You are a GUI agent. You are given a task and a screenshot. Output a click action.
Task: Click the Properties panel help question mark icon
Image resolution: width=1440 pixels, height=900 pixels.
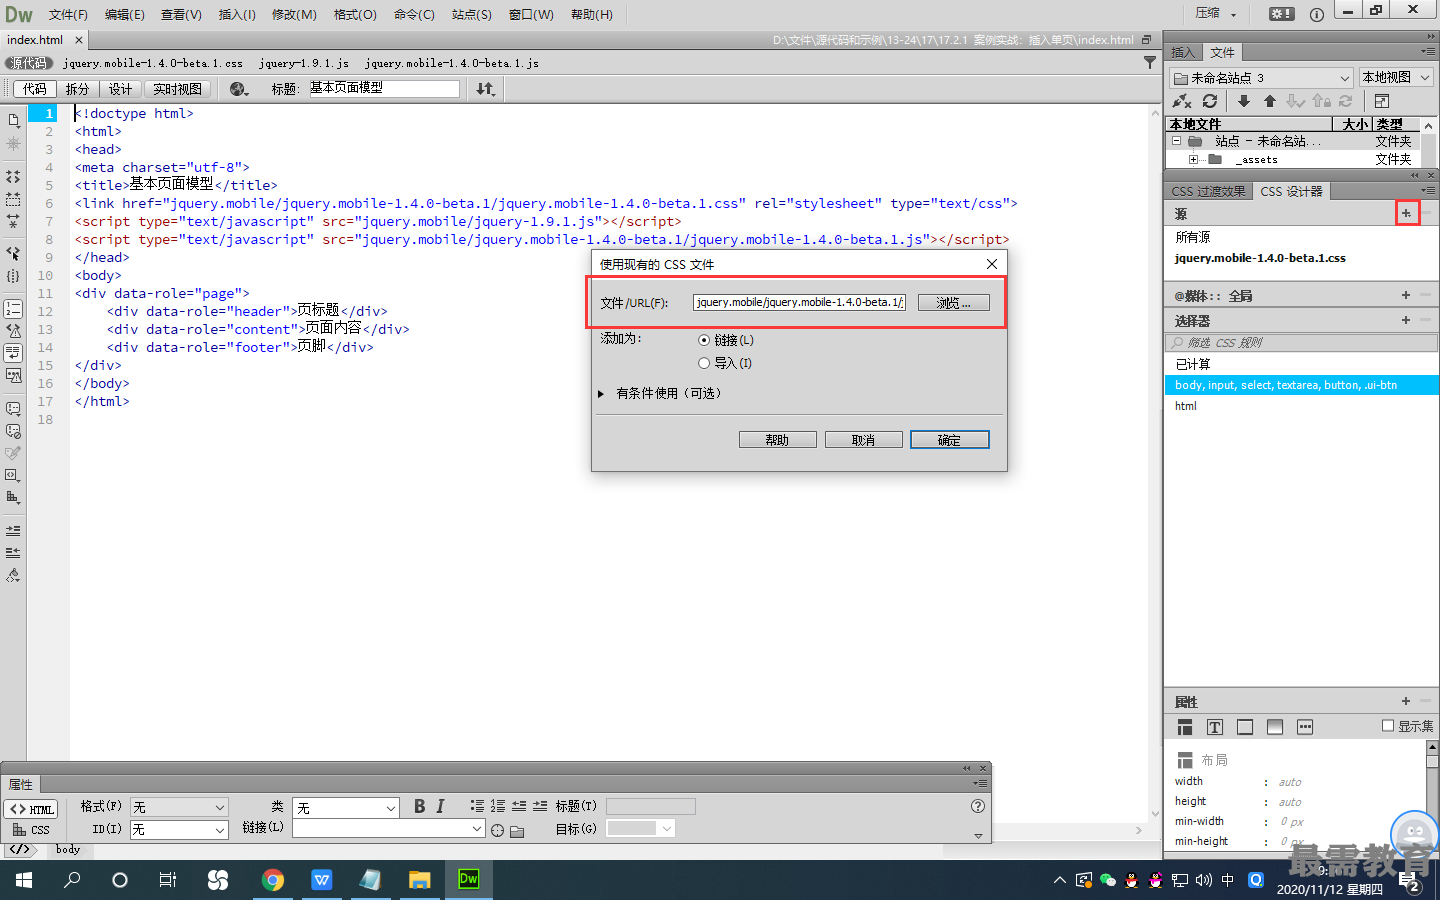pos(978,806)
